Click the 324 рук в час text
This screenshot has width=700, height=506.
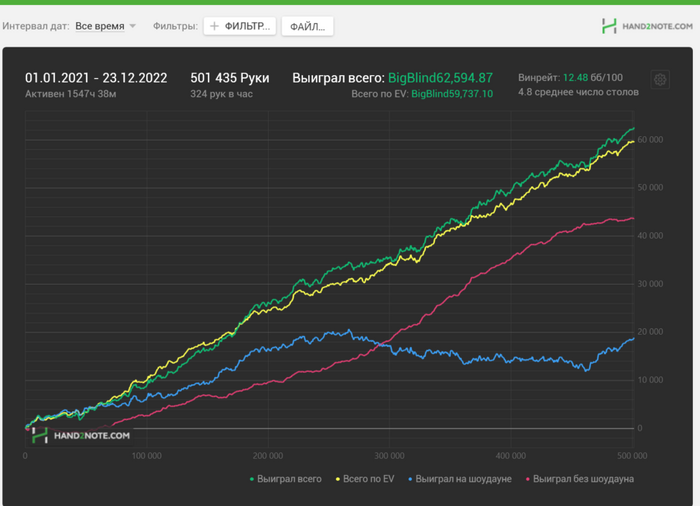pos(221,94)
